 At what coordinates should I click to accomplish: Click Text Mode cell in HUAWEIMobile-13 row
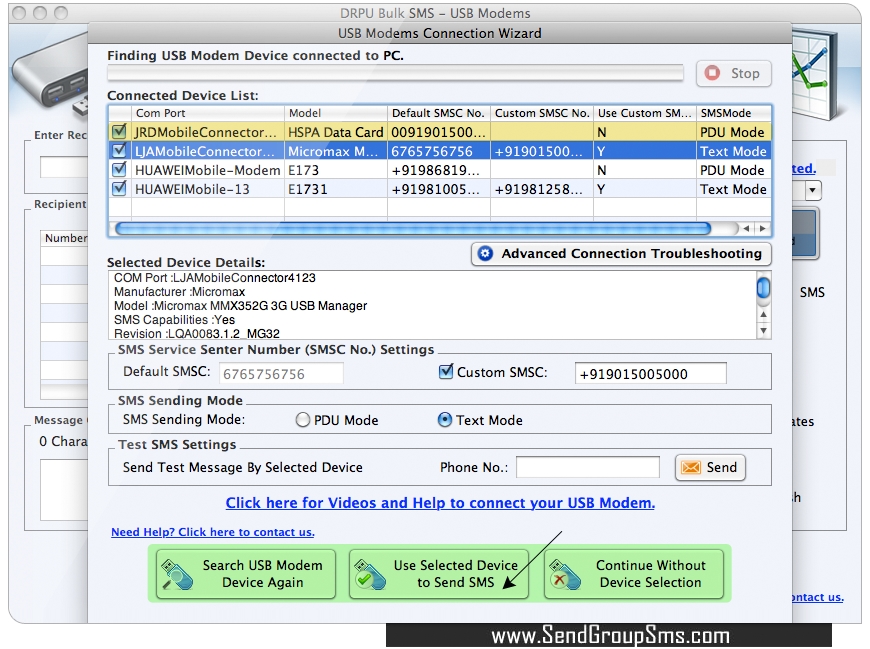click(x=733, y=189)
